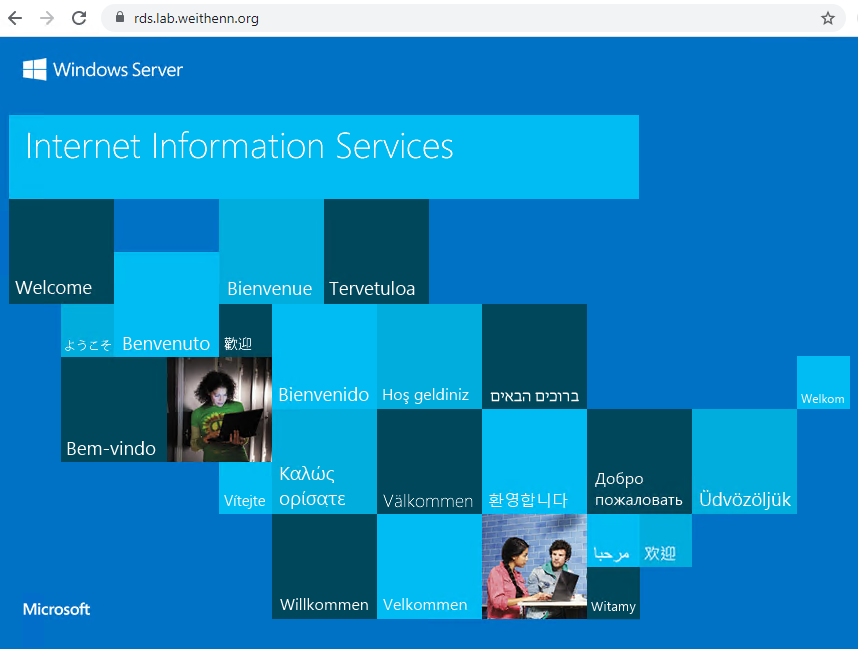Click the Üdvözöljük tile
The width and height of the screenshot is (858, 649).
click(745, 461)
